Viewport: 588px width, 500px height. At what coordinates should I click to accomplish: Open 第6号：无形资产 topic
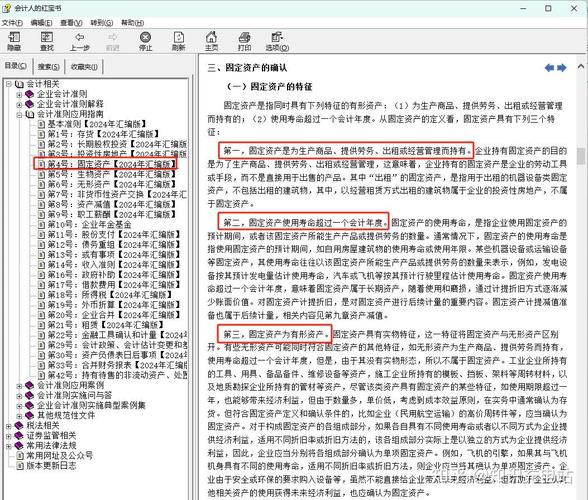pyautogui.click(x=111, y=185)
